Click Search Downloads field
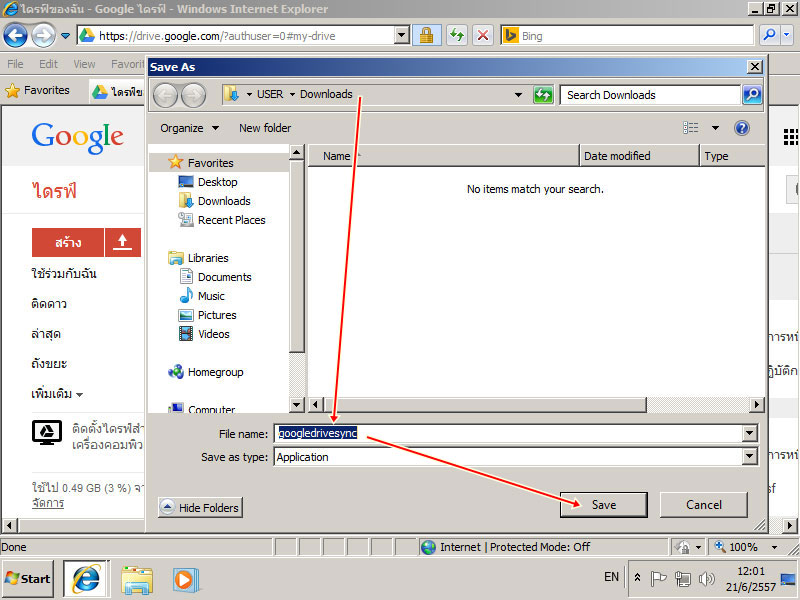 tap(649, 95)
